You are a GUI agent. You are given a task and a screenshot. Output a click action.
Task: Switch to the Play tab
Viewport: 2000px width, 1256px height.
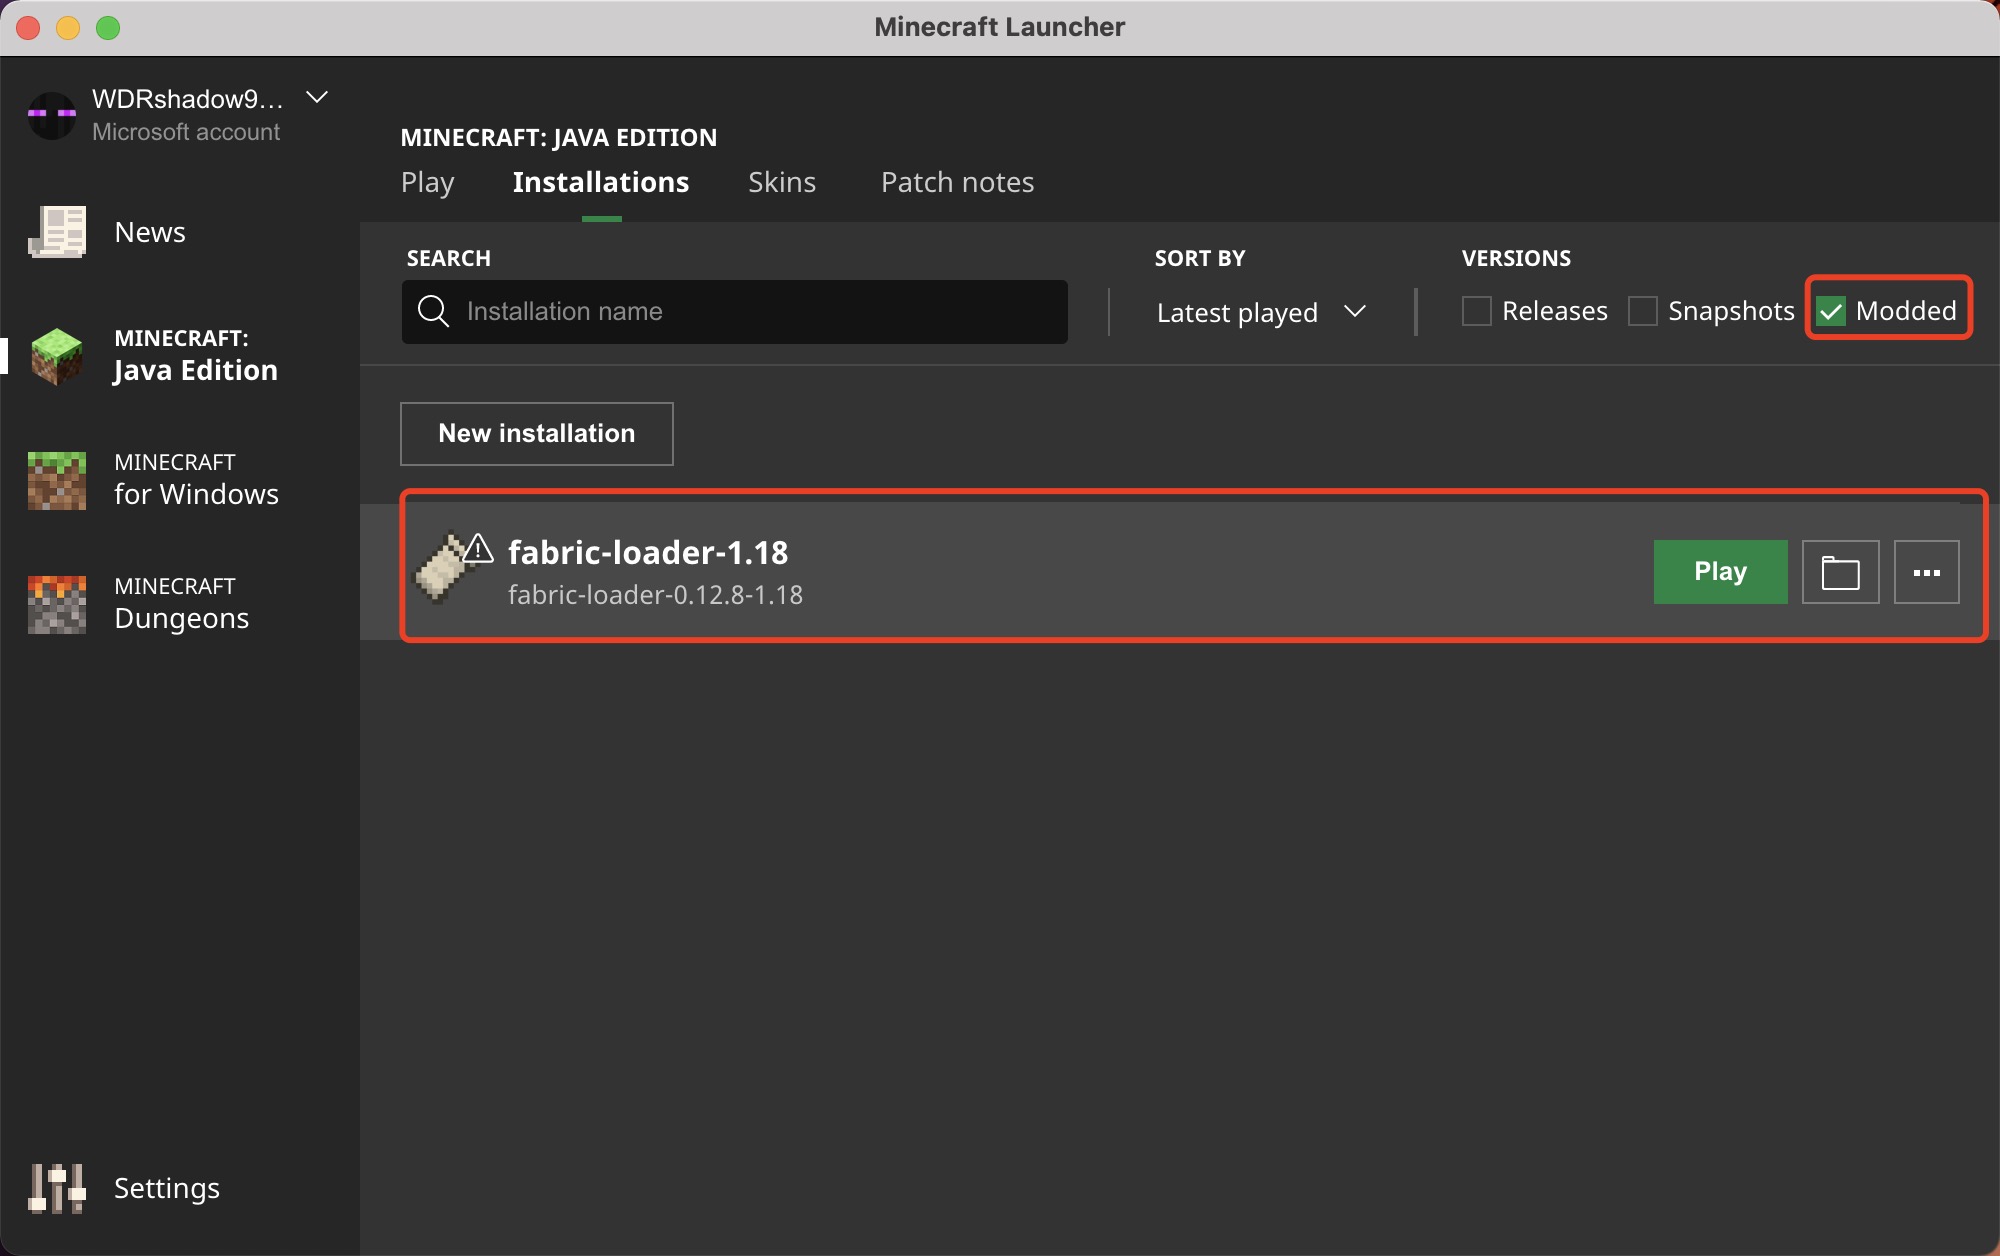pyautogui.click(x=427, y=182)
